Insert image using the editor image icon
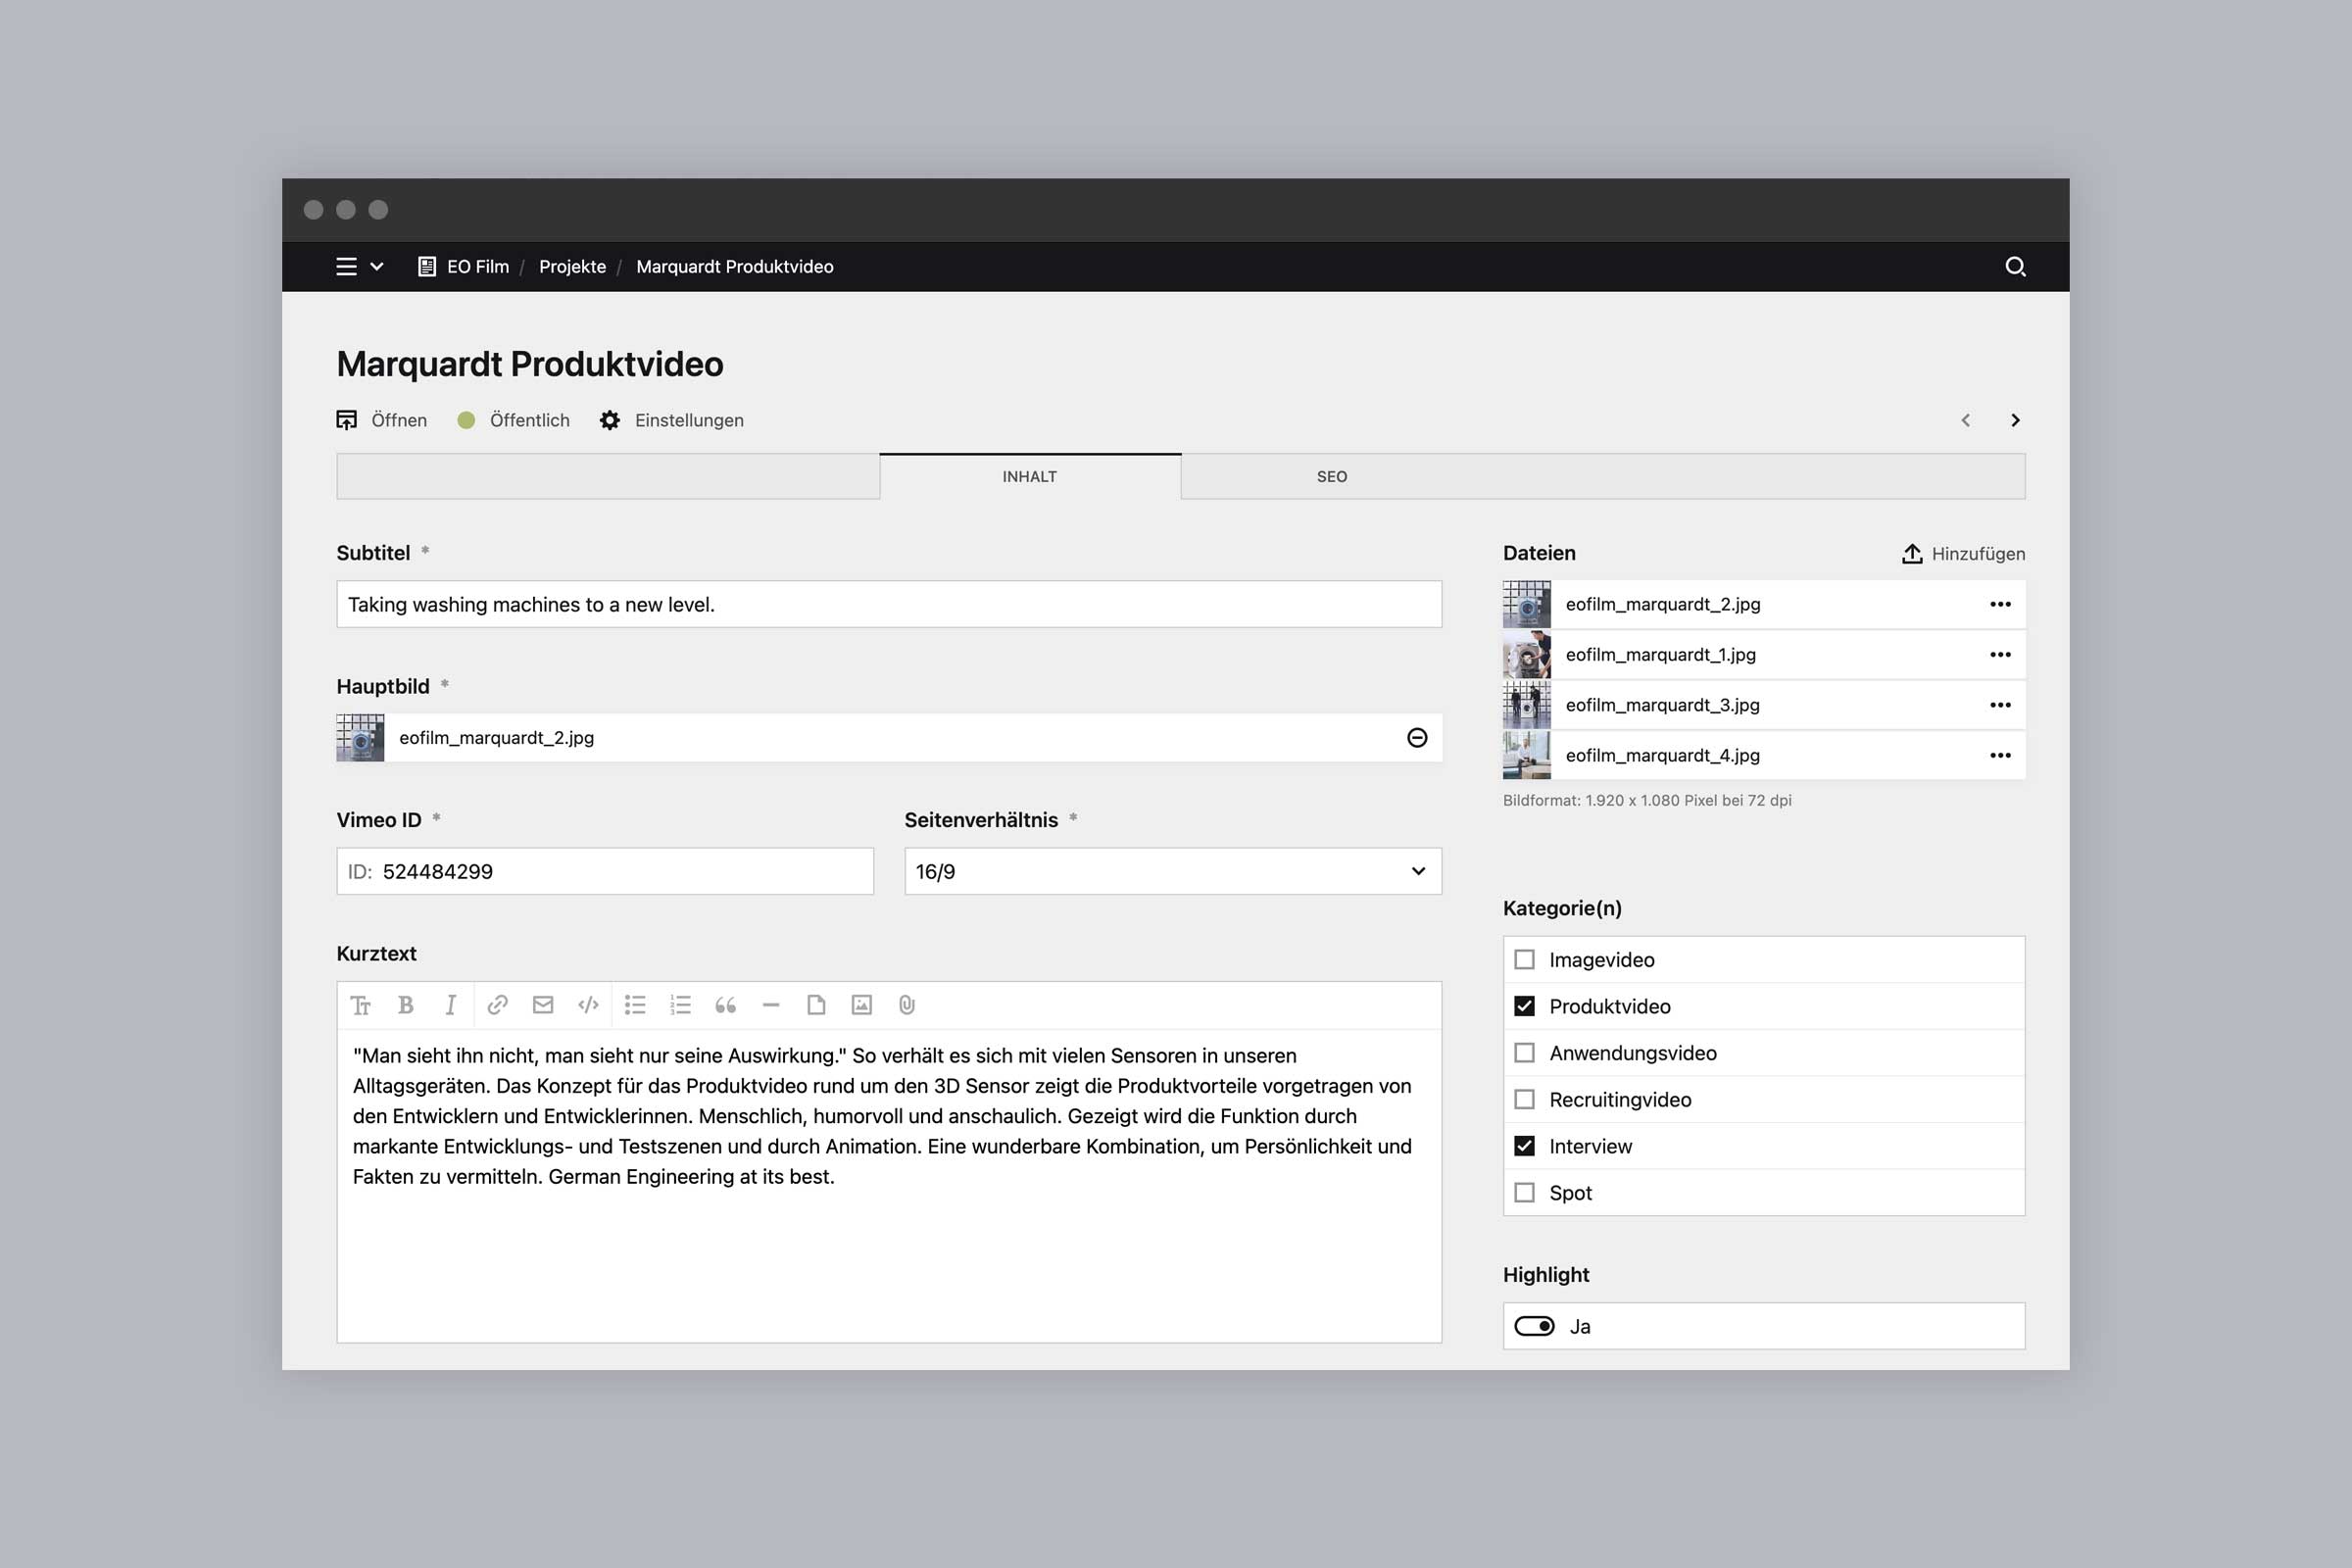 click(x=861, y=1005)
